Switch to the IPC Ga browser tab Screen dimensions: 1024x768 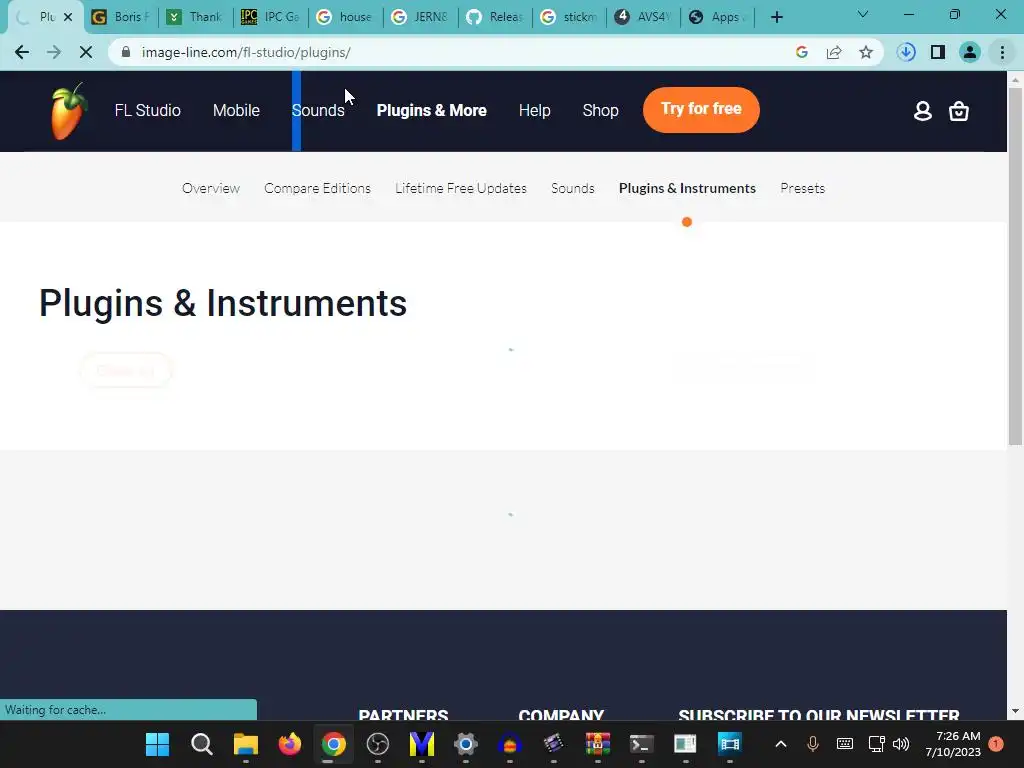(x=270, y=17)
